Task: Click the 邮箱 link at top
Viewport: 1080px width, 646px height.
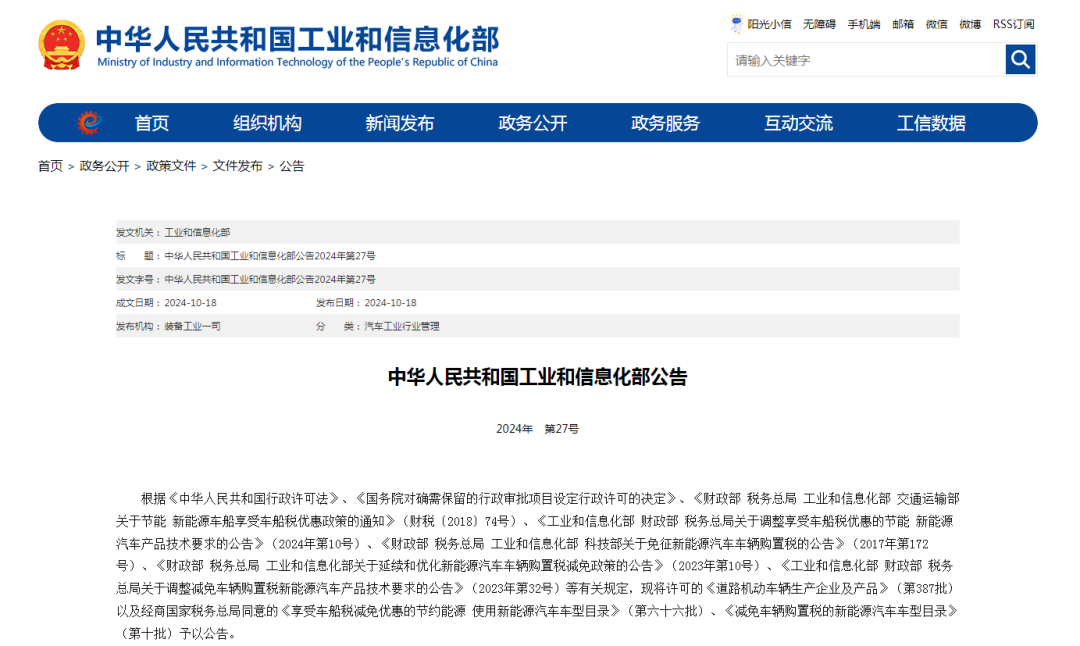Action: tap(903, 24)
